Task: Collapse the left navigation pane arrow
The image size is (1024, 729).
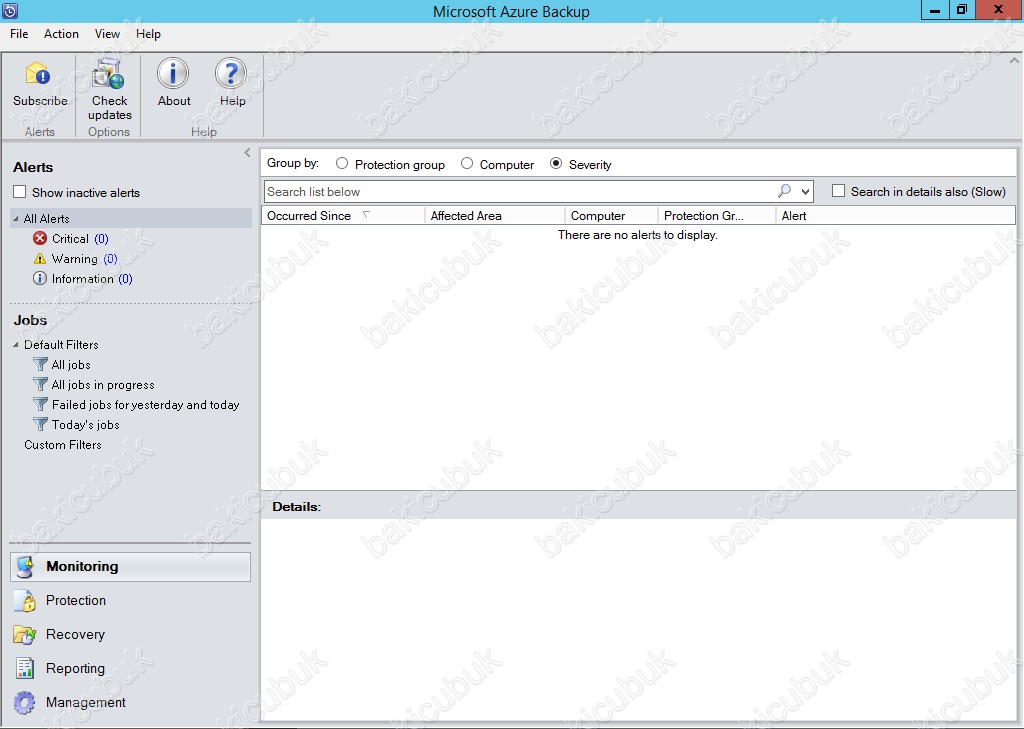Action: point(247,153)
